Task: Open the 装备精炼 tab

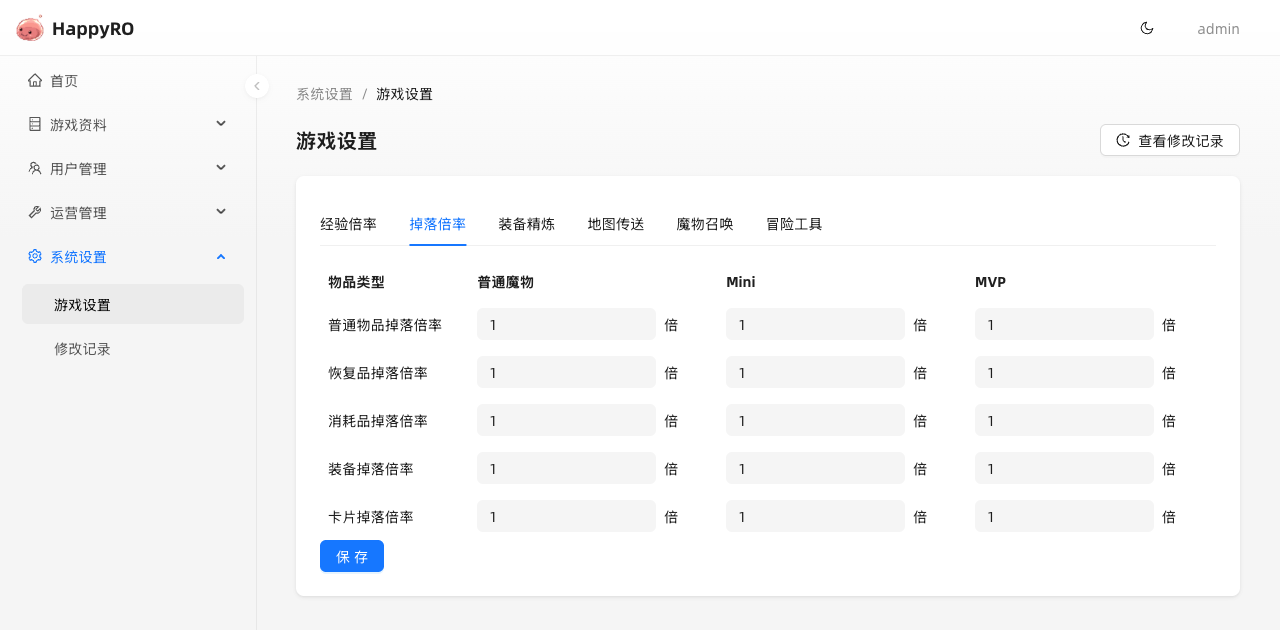Action: tap(526, 224)
